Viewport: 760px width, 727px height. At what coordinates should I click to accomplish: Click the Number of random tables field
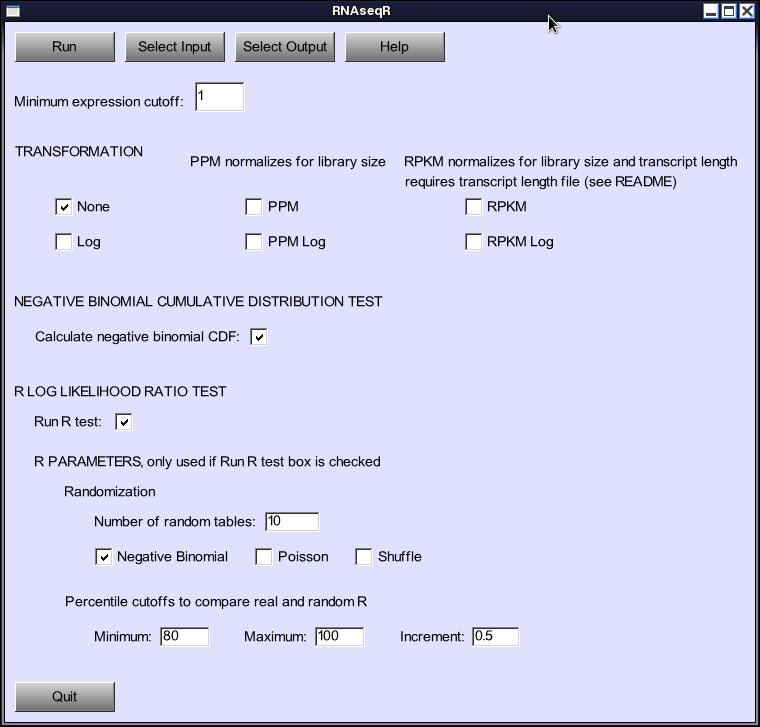[x=292, y=522]
